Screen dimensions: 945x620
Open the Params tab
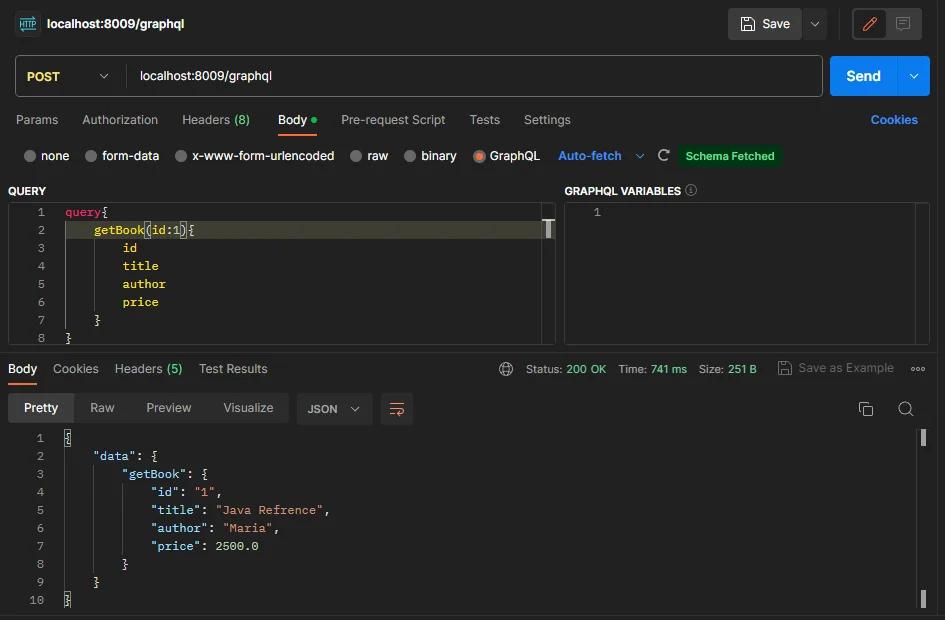click(37, 120)
